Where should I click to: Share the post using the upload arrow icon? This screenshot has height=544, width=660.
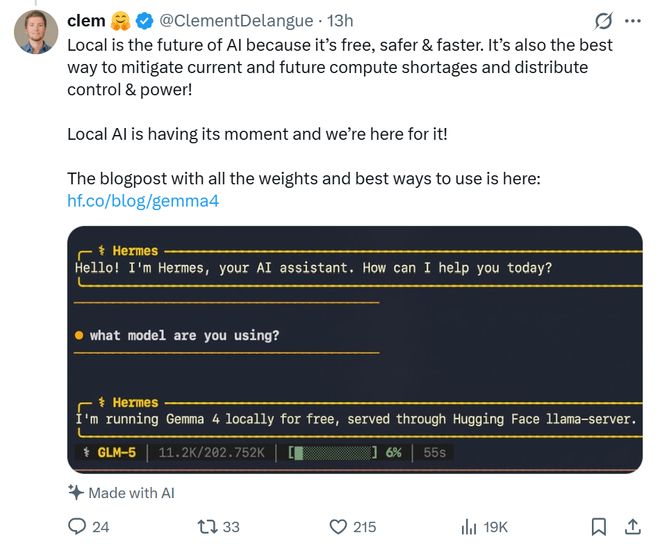(632, 526)
